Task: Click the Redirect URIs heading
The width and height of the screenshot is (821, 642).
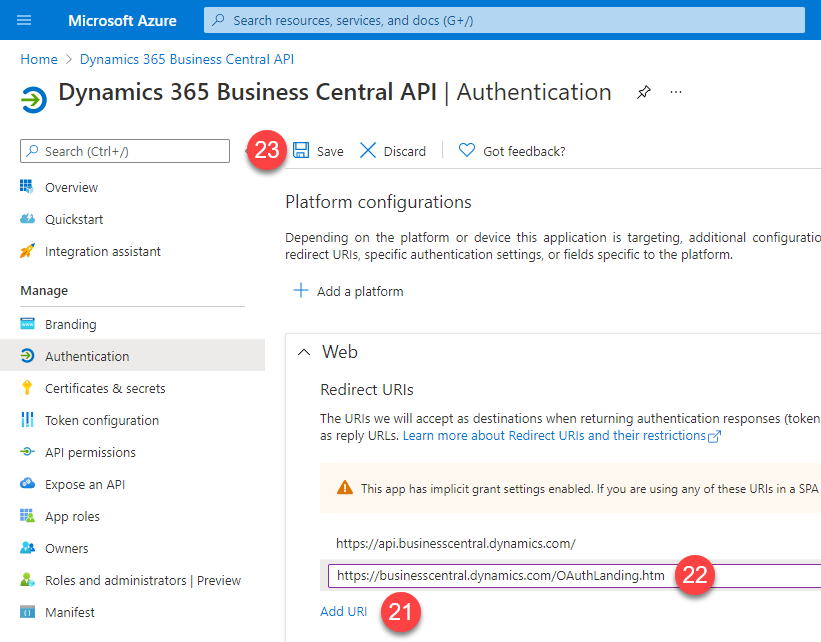Action: pyautogui.click(x=367, y=390)
